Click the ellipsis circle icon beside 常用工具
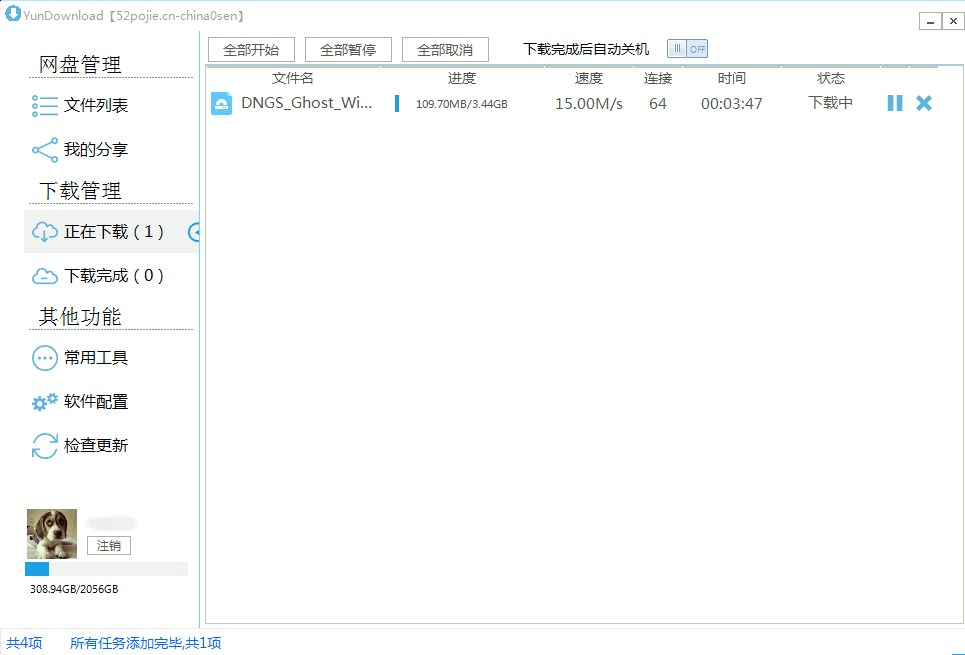 [x=44, y=358]
